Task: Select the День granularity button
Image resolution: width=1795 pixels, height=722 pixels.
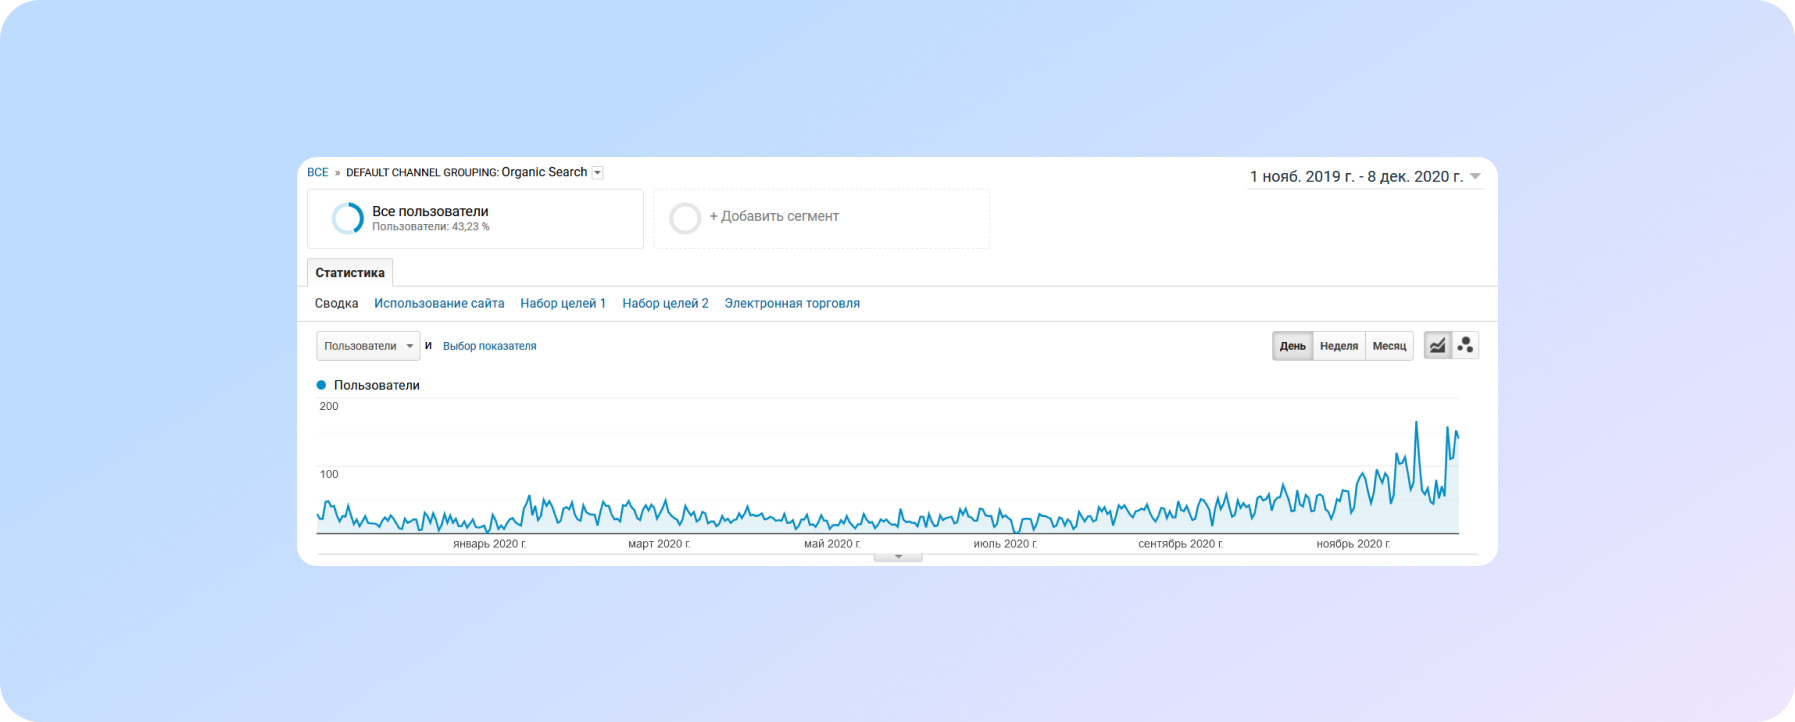Action: tap(1292, 346)
